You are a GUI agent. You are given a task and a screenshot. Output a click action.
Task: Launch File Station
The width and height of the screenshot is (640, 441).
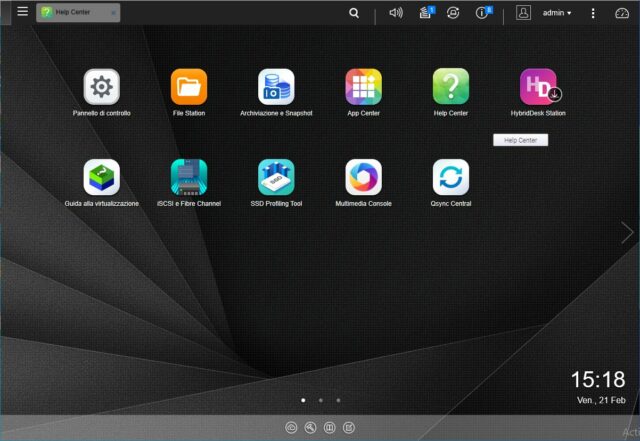pos(189,87)
